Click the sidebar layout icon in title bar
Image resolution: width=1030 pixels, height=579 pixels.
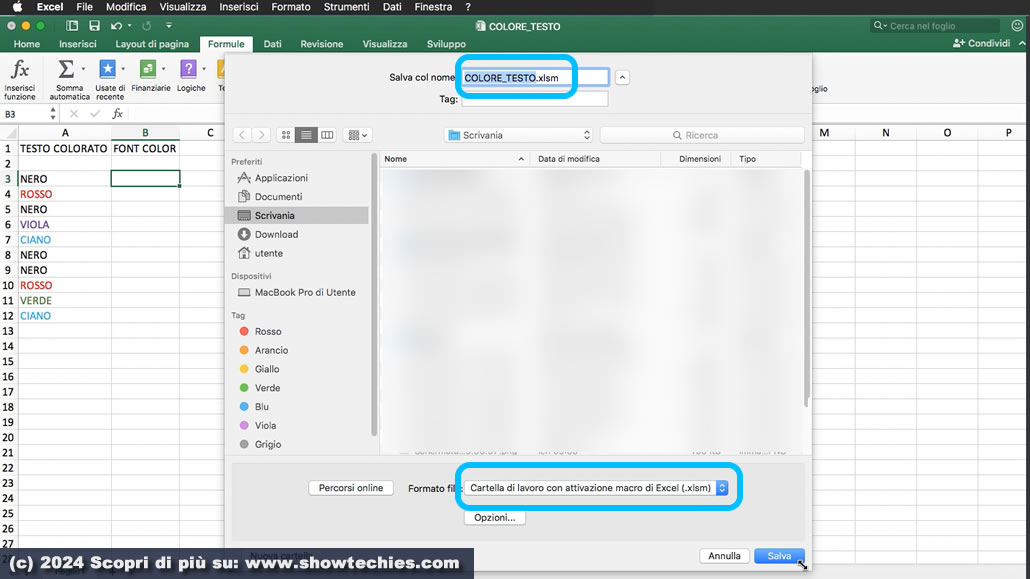coord(72,26)
